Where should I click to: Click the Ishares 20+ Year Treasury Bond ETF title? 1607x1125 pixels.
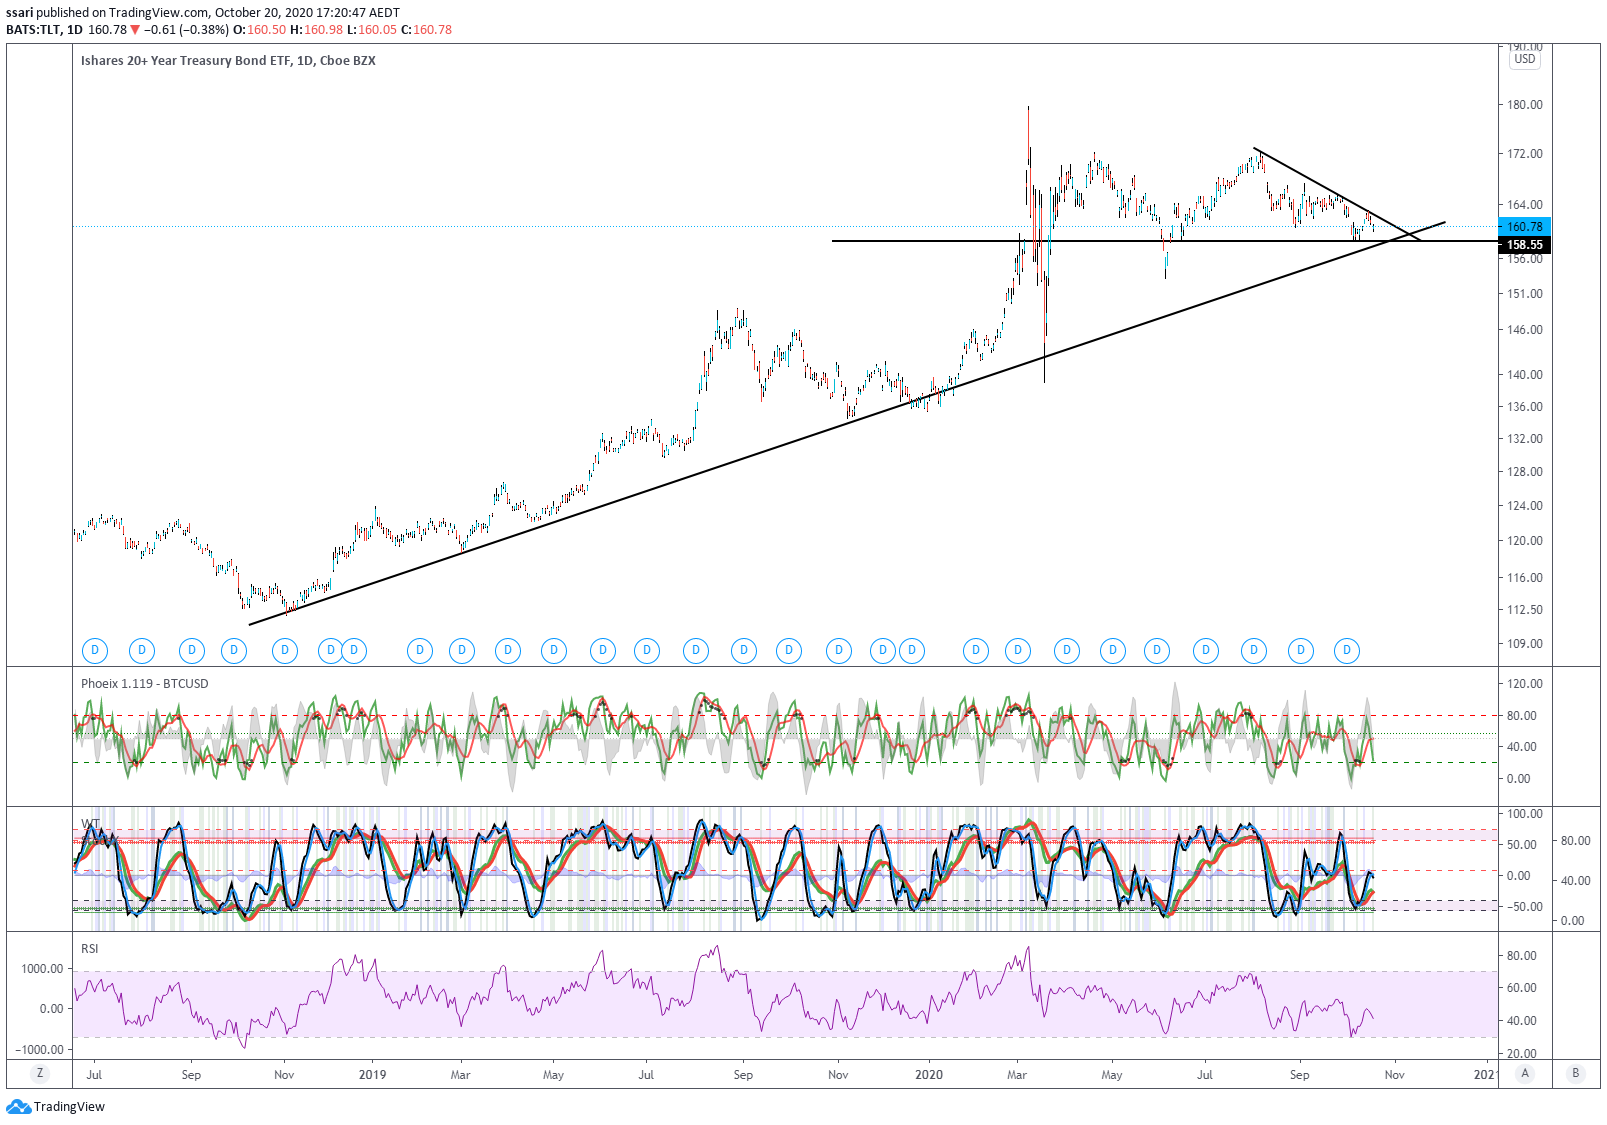(x=228, y=61)
